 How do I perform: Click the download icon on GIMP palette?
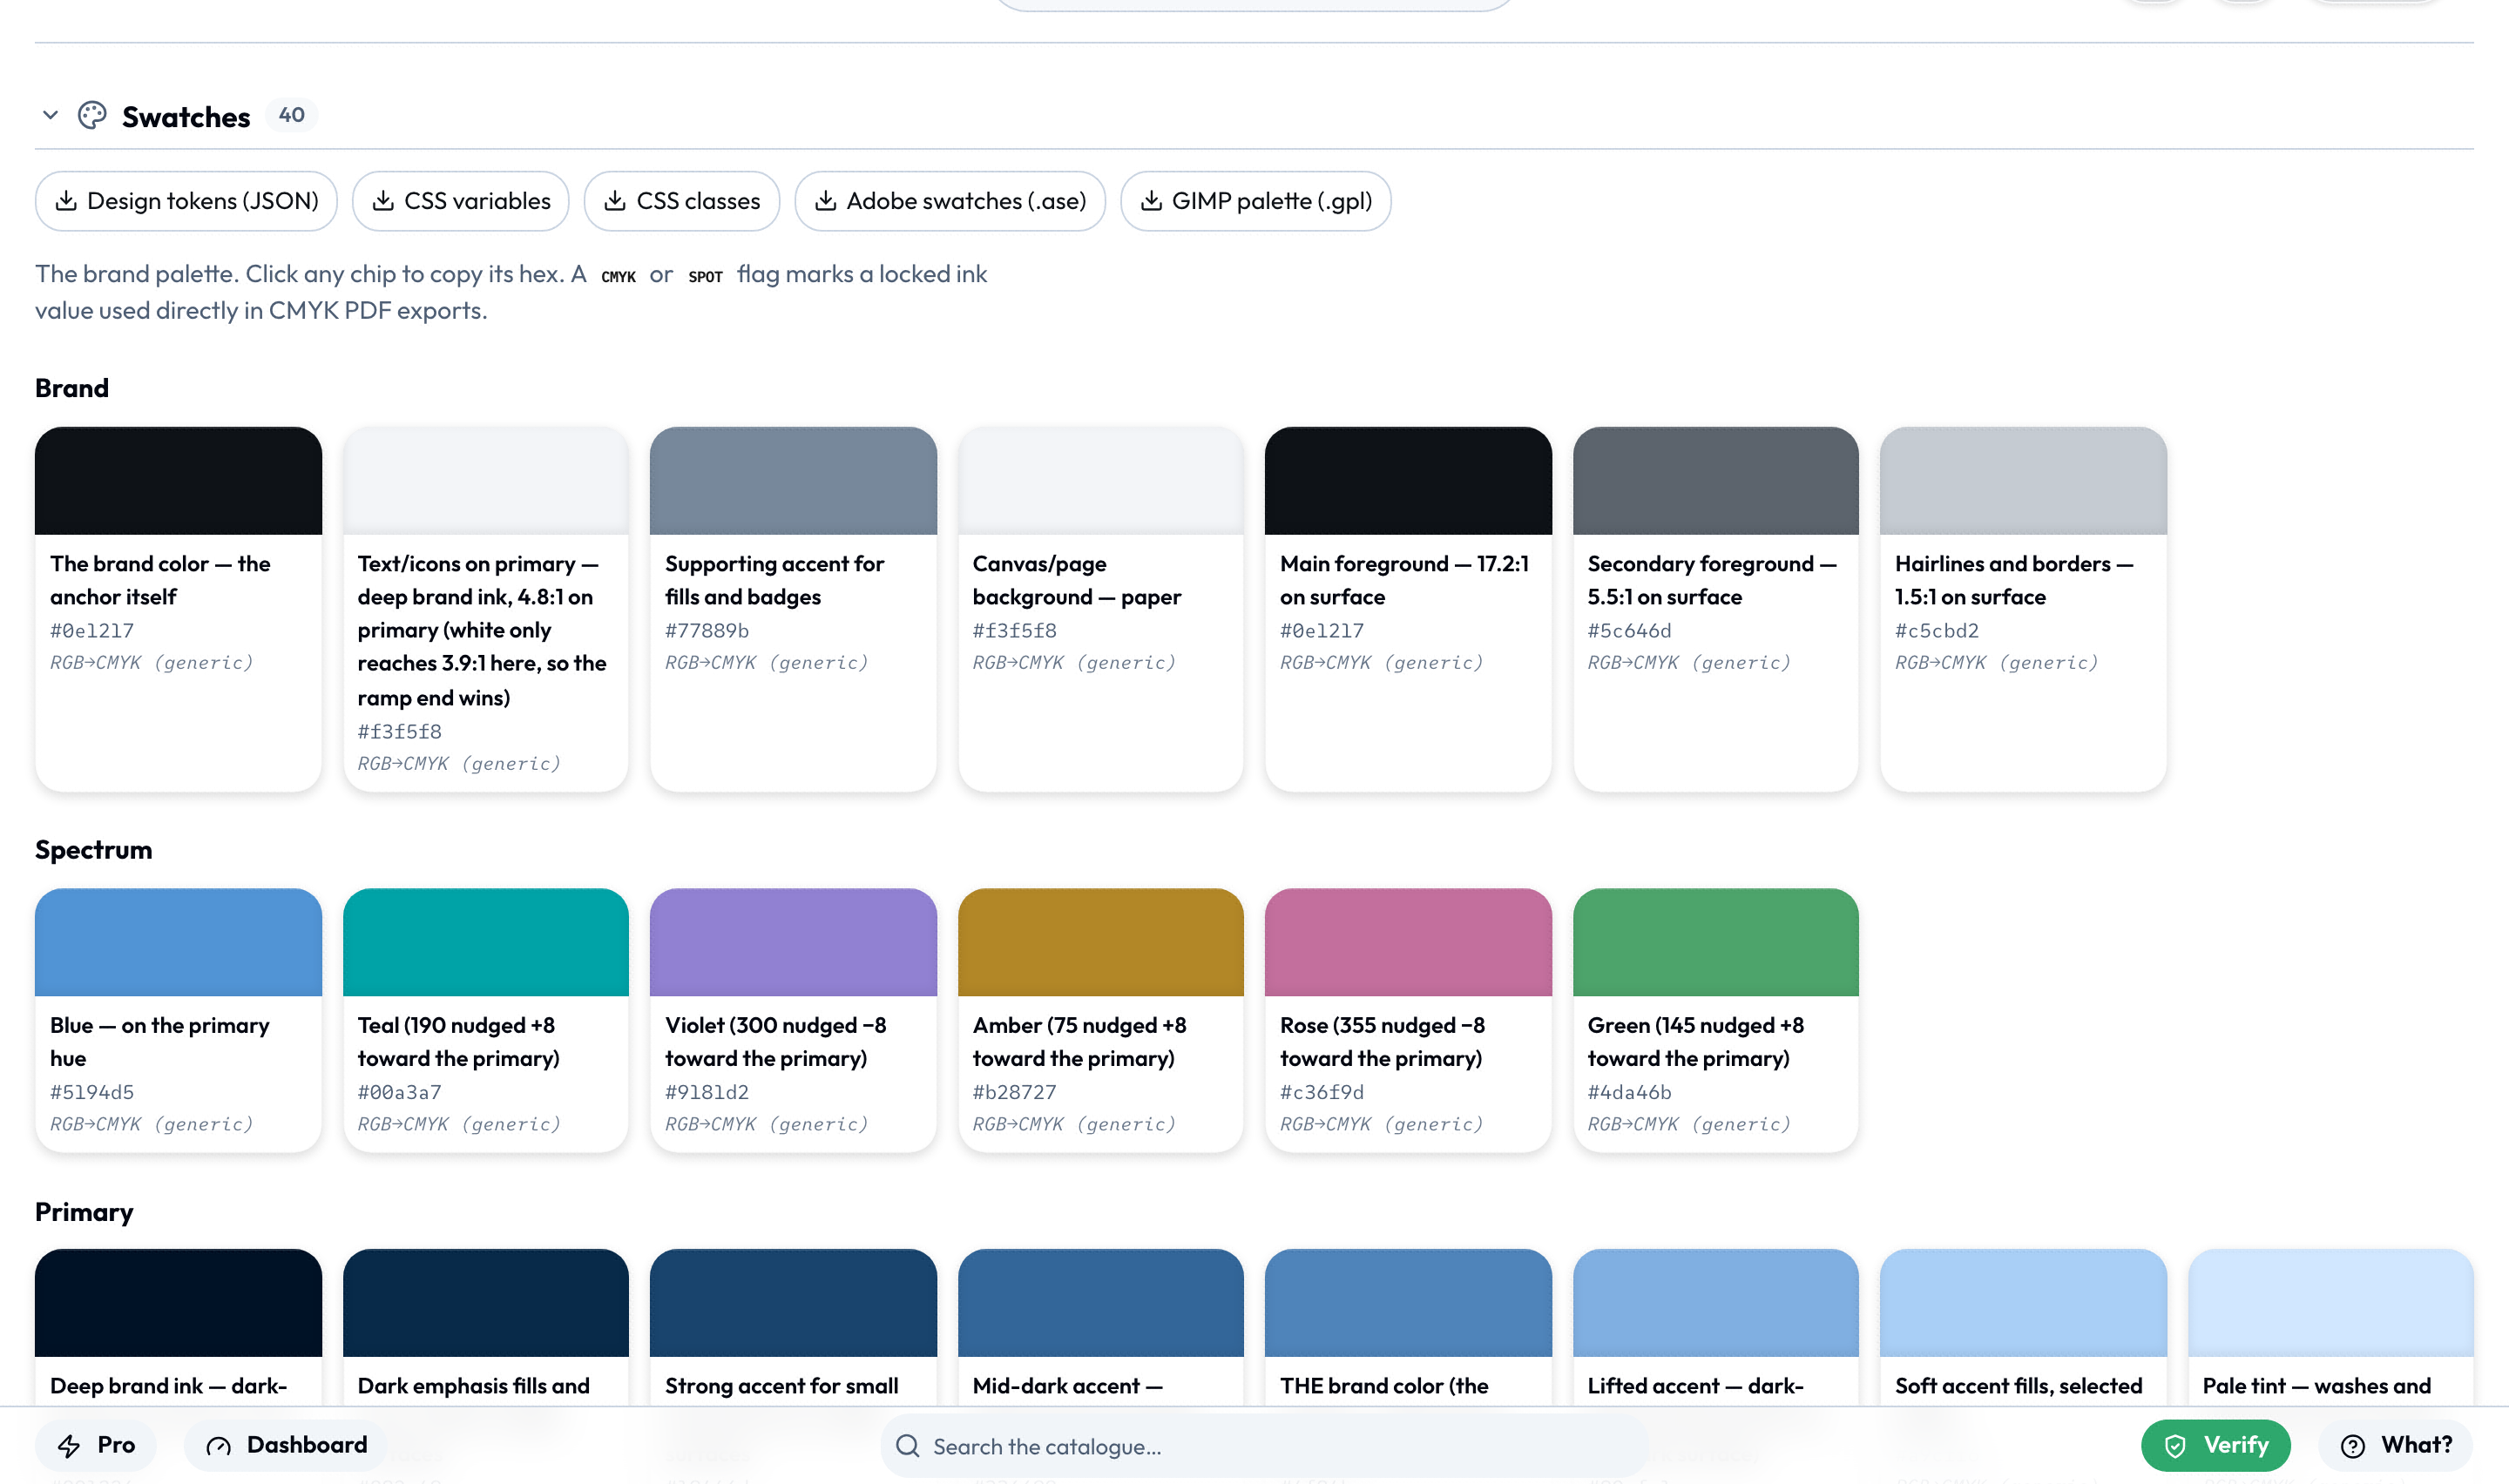pos(1151,201)
